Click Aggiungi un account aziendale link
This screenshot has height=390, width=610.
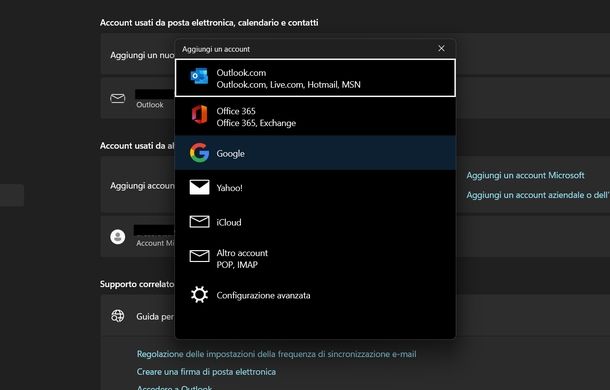(x=538, y=195)
